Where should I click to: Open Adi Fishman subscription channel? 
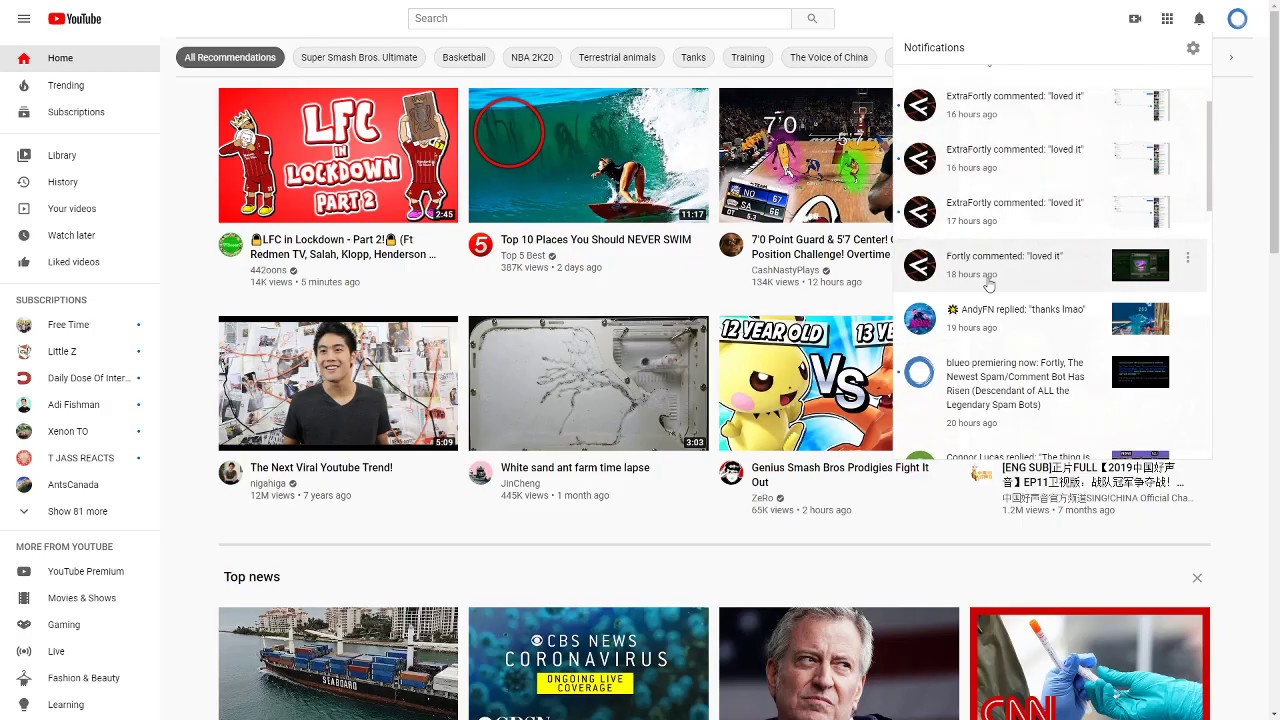pos(80,405)
